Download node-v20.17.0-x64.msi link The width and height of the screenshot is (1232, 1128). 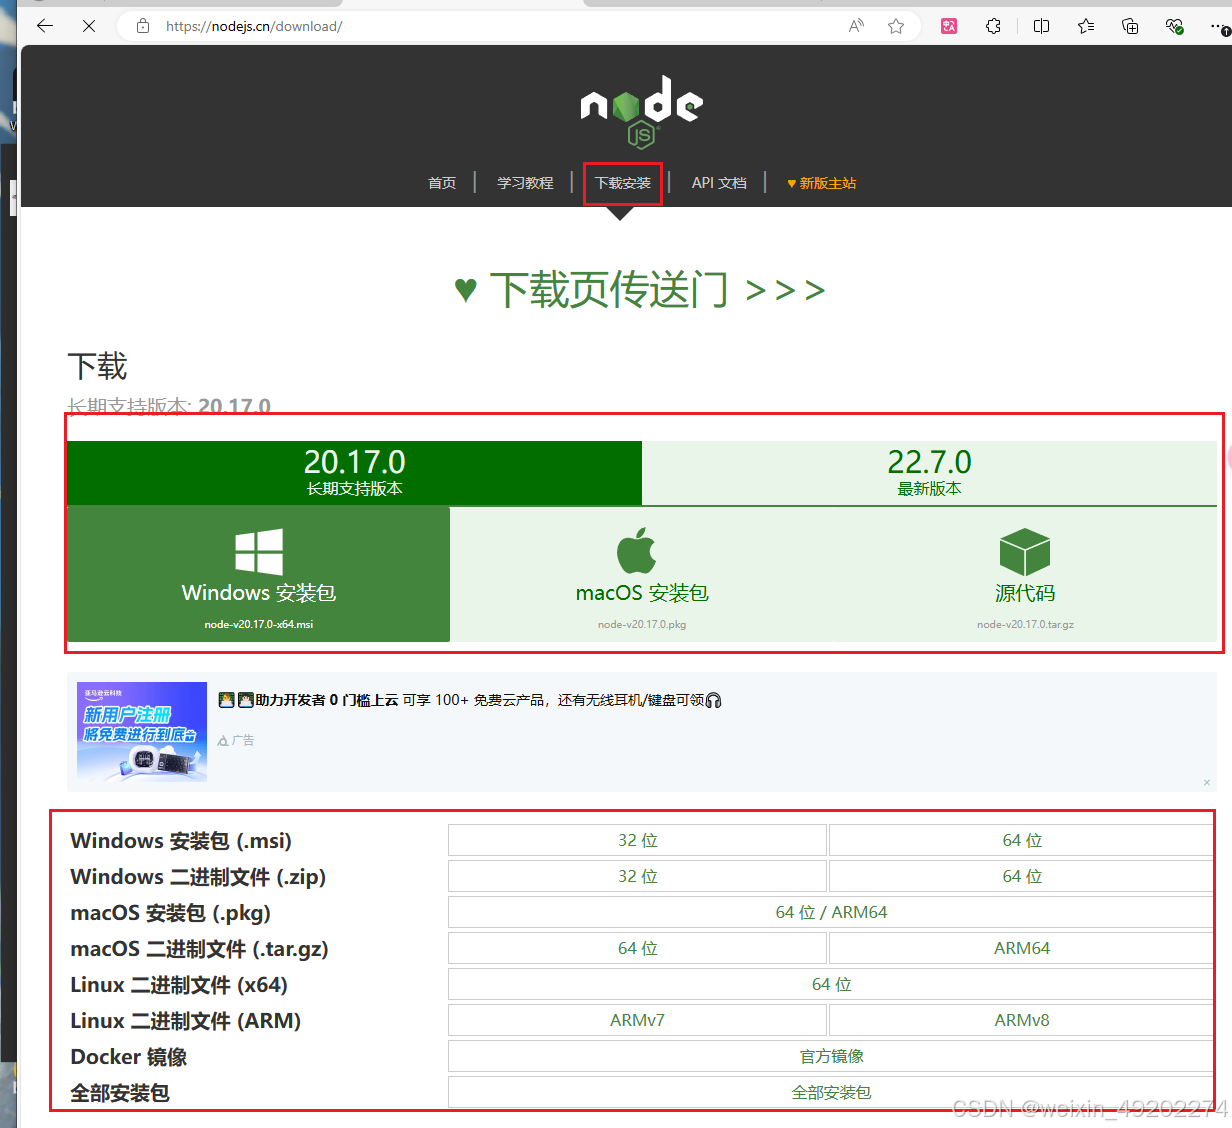[x=259, y=624]
